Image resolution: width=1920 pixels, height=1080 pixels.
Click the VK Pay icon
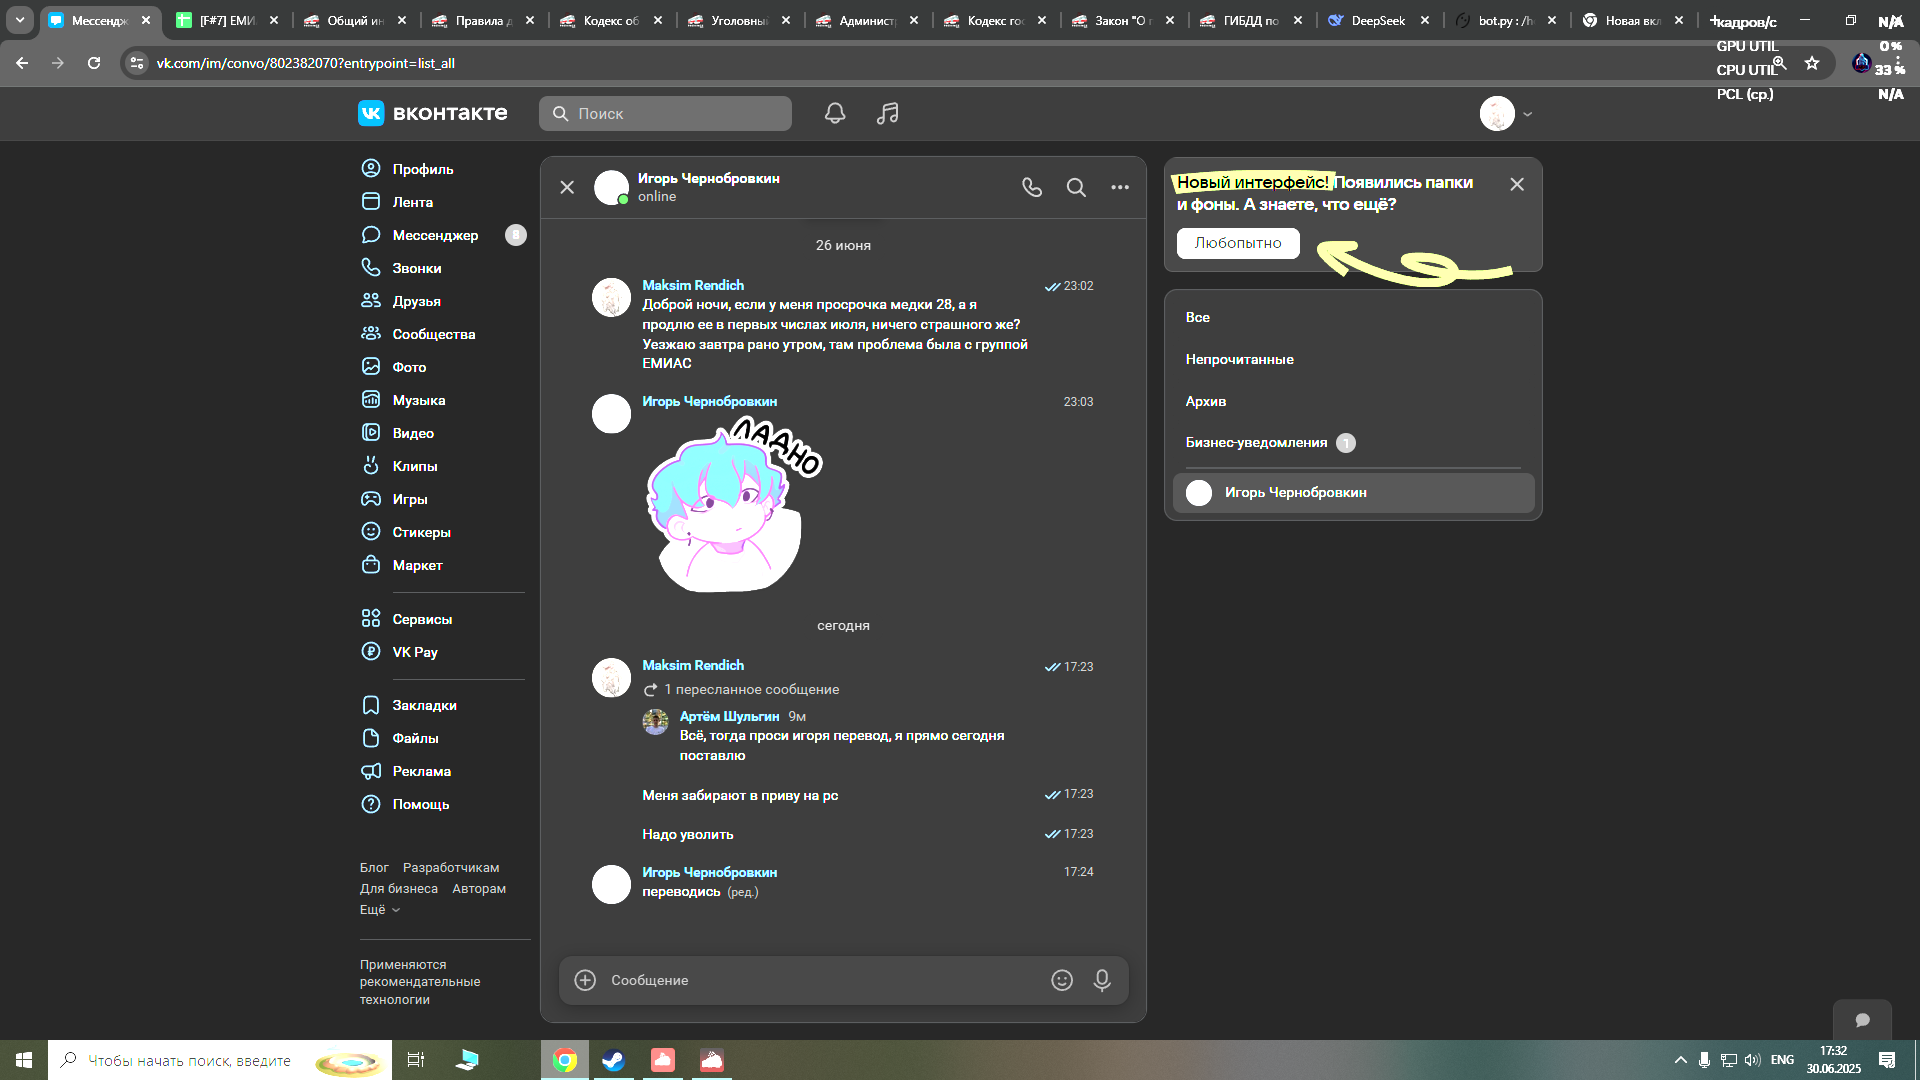click(371, 652)
